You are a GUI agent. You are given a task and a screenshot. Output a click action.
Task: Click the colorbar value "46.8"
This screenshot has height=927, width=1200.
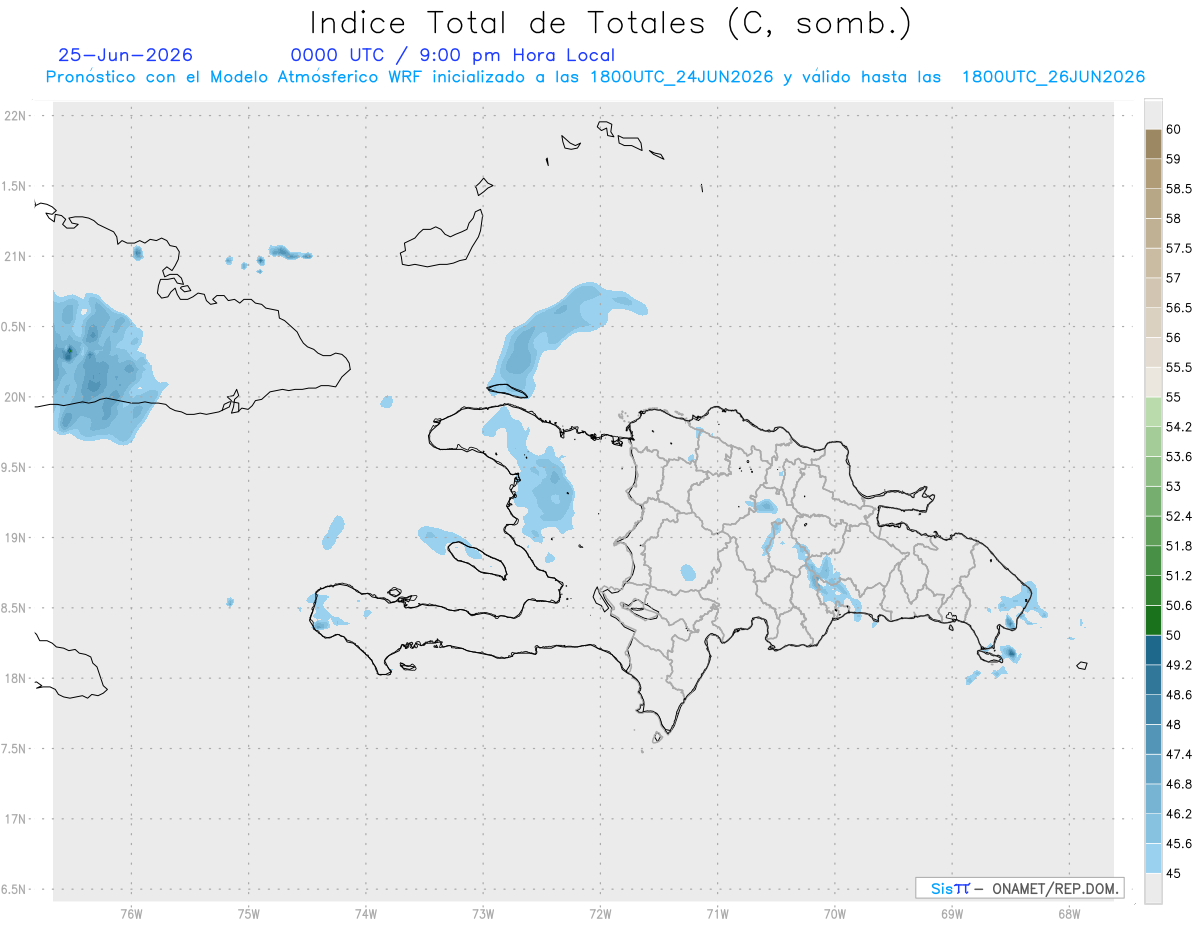pos(1179,784)
